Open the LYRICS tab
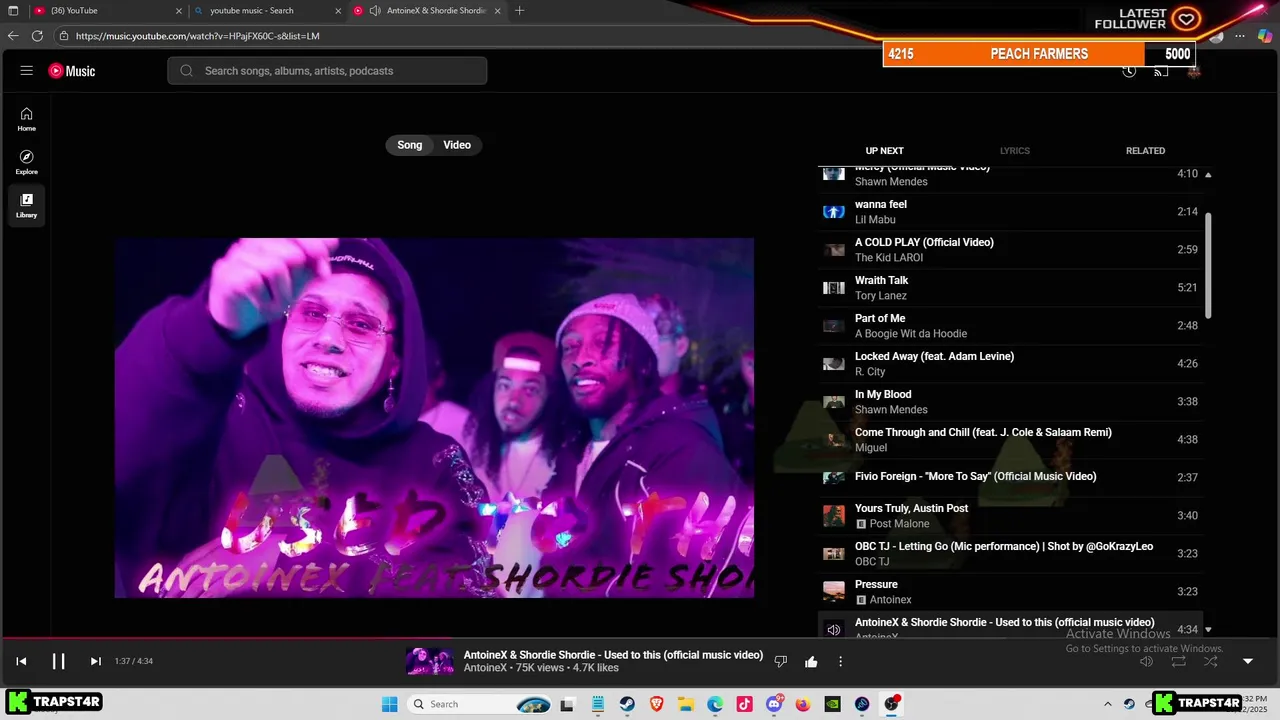Viewport: 1280px width, 720px height. tap(1014, 151)
